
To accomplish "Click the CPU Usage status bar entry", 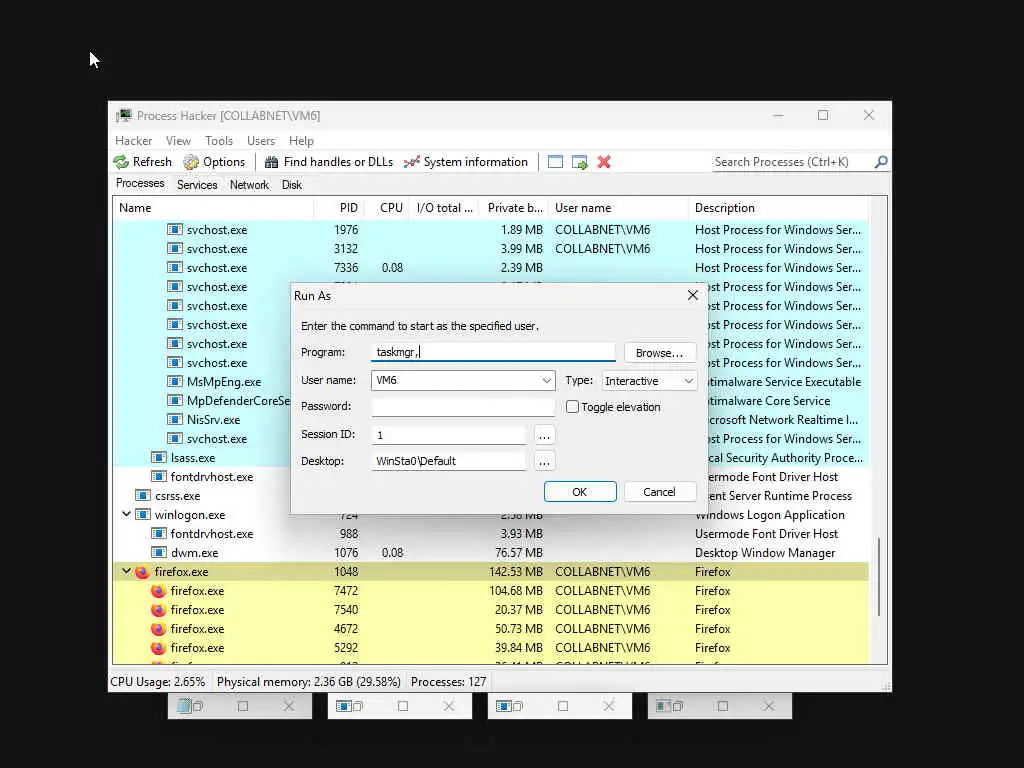I will click(x=157, y=682).
